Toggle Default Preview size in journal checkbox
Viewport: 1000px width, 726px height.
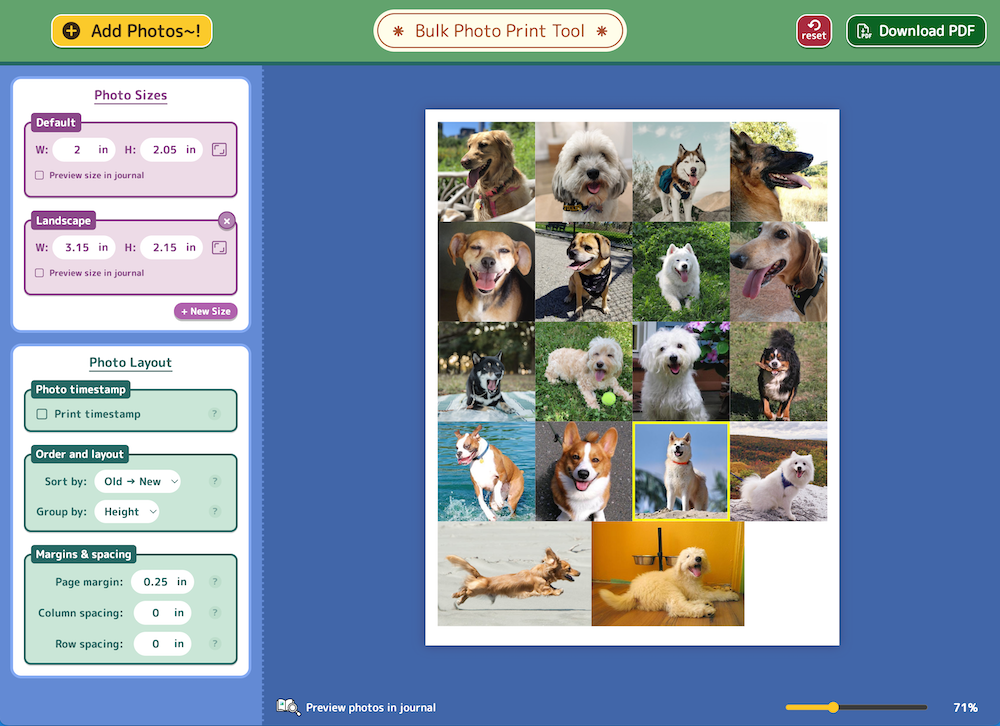coord(40,175)
